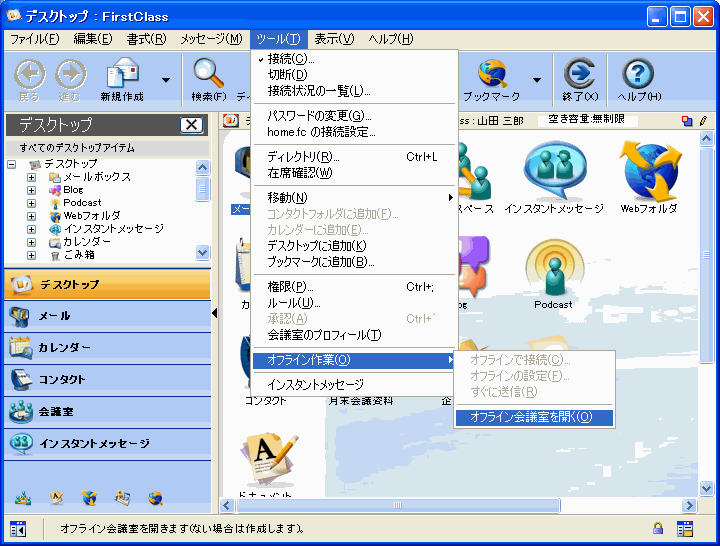The width and height of the screenshot is (720, 546).
Task: Click the ブックマーク (Bookmark) toolbar icon
Action: 491,74
